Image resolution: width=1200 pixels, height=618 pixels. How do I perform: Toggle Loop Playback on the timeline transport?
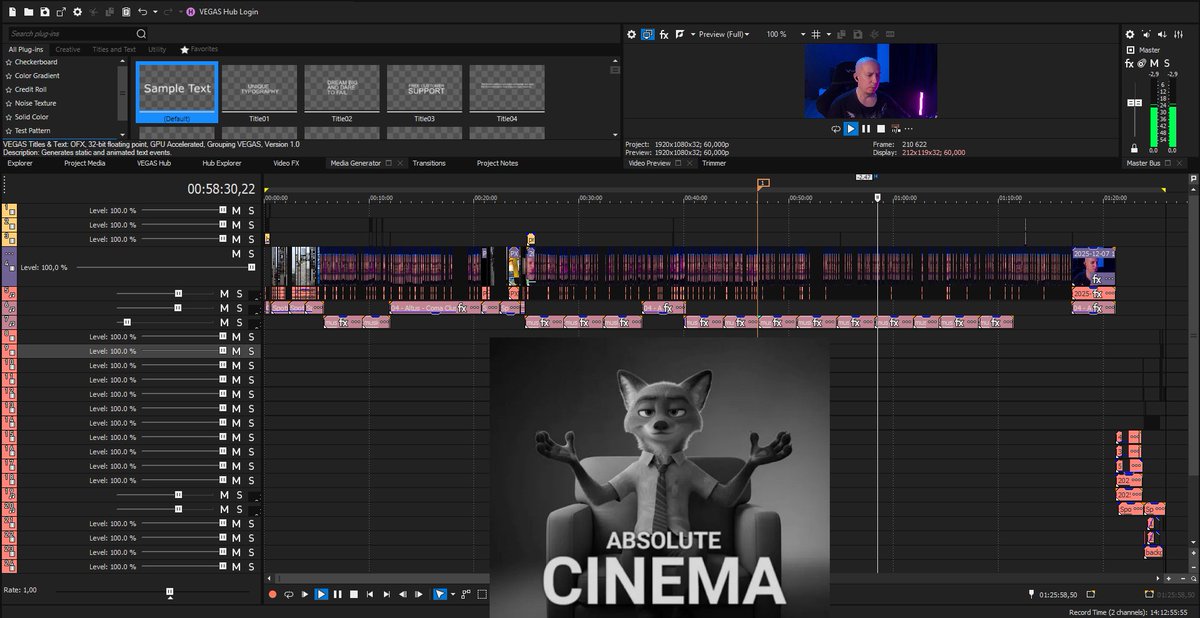(x=289, y=594)
